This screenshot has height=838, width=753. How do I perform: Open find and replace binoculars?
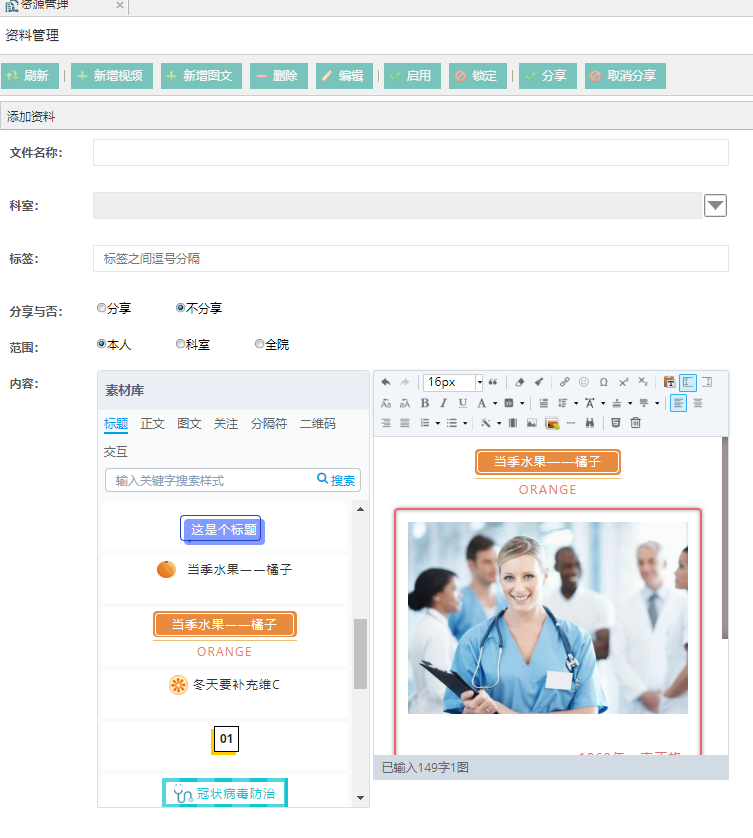click(590, 423)
